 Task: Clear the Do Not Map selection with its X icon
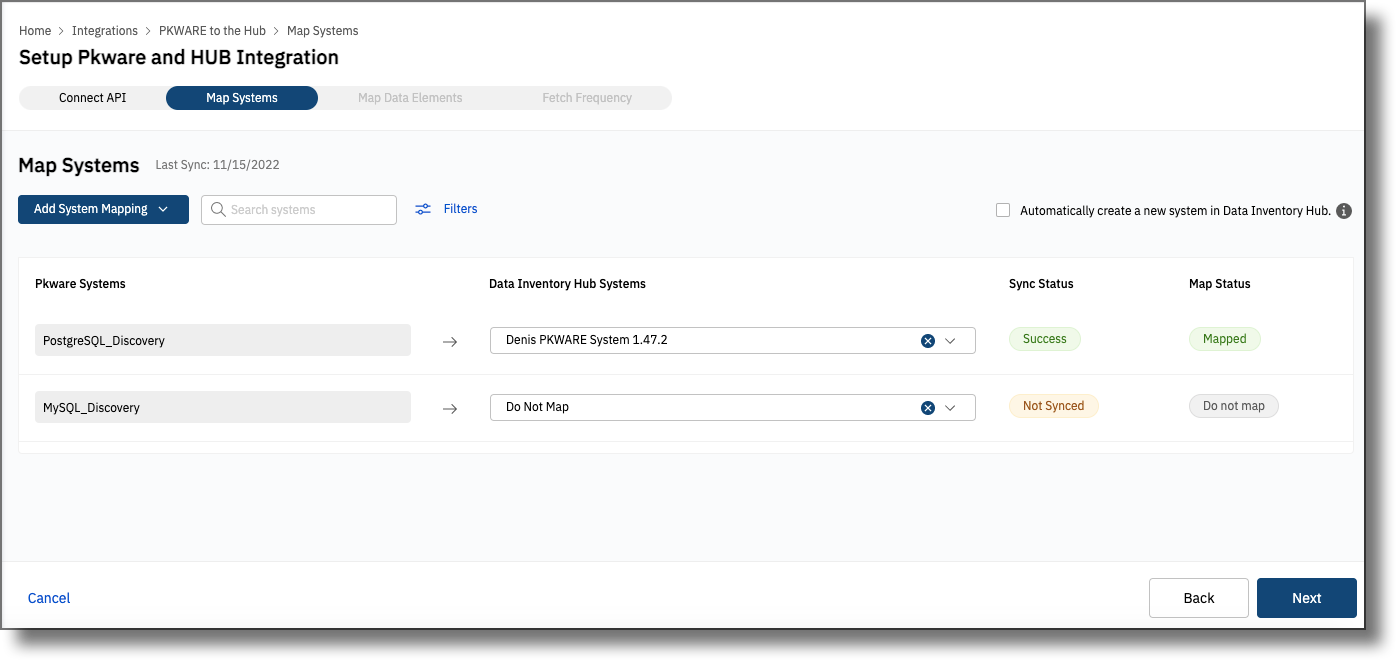tap(927, 407)
